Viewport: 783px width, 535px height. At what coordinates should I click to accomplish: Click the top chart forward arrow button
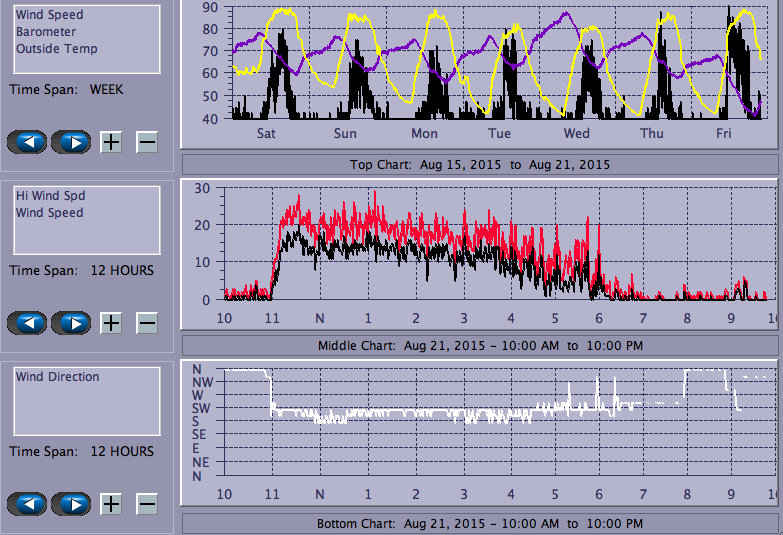71,141
